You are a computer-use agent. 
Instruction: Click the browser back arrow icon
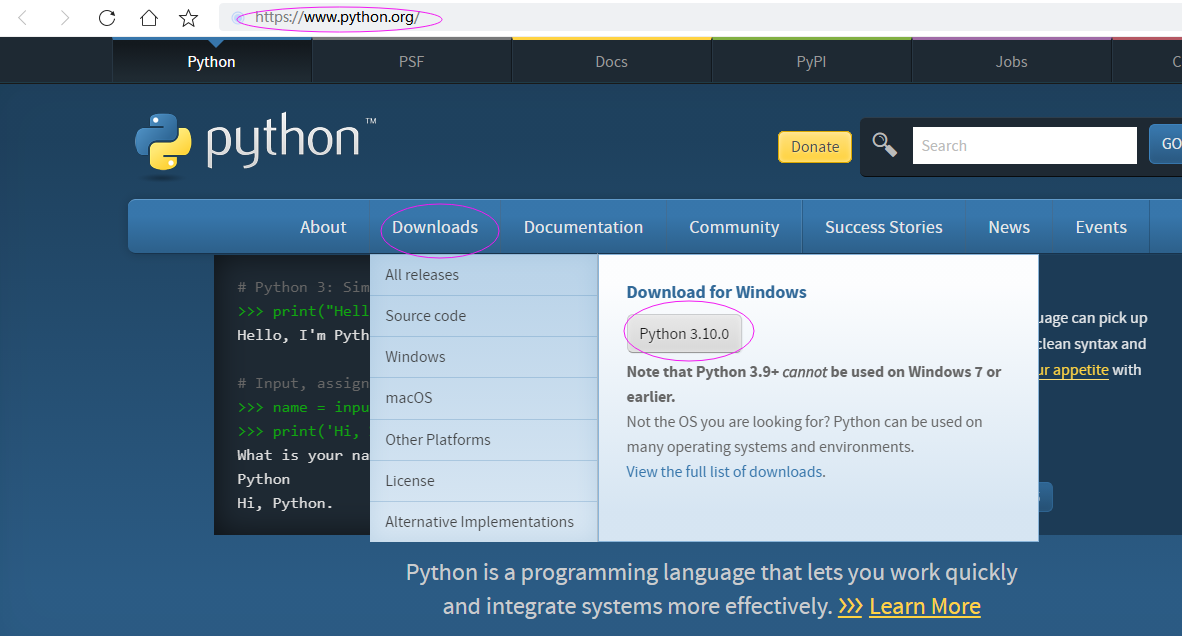pos(23,18)
